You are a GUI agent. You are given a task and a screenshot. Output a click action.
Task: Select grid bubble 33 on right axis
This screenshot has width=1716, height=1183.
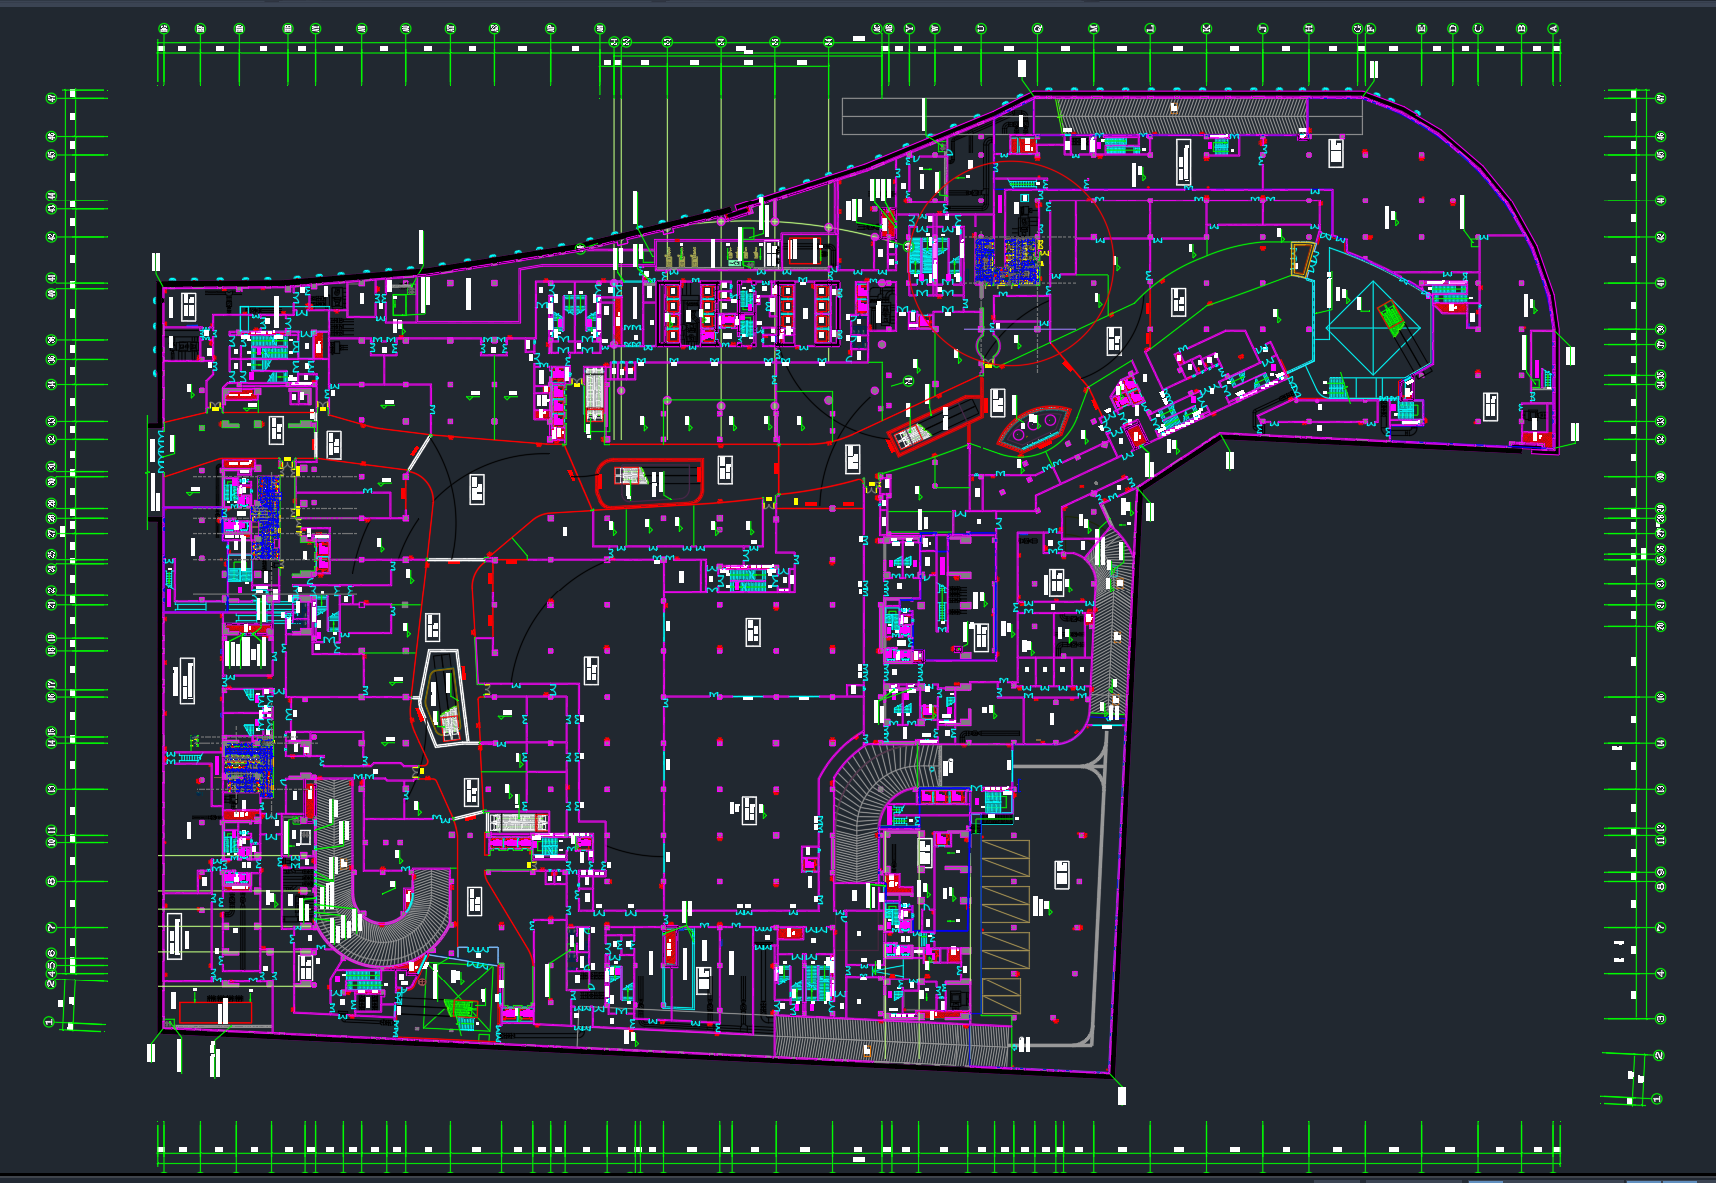1661,421
